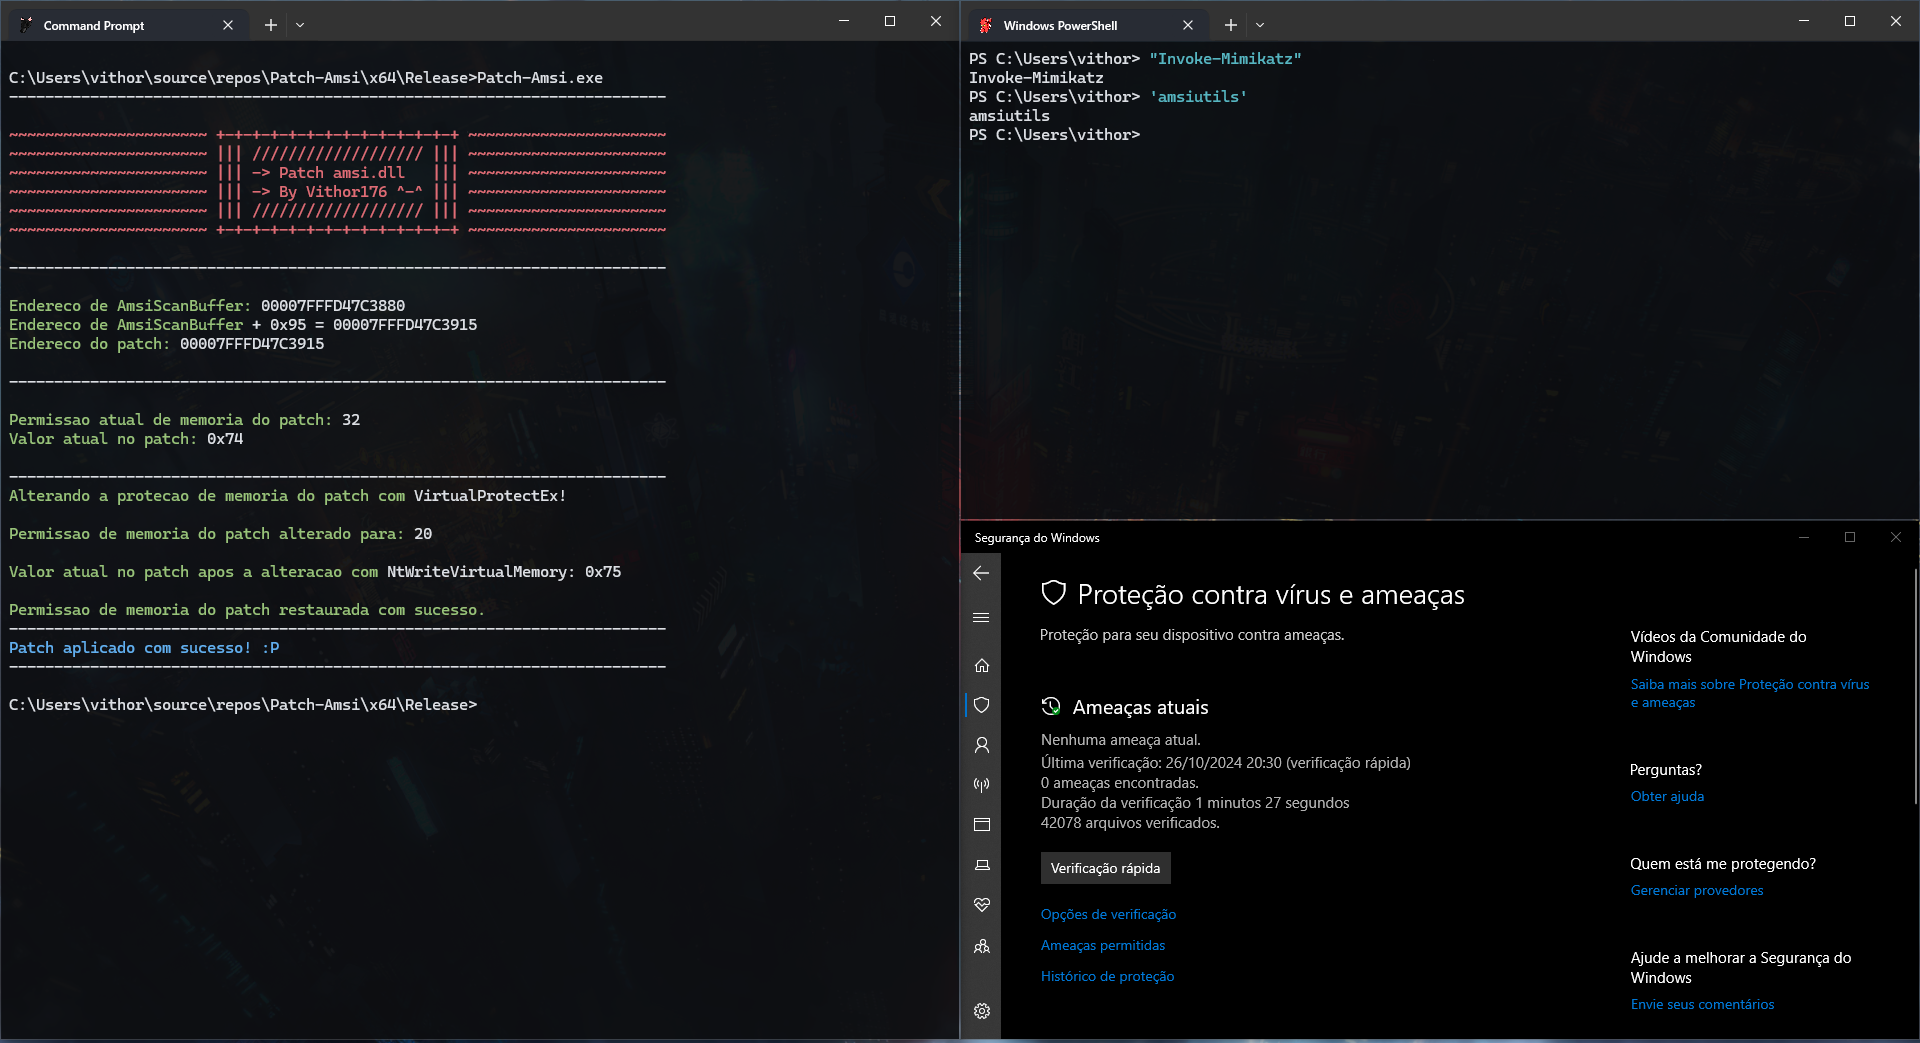Click the "Endereco do patch" address line

[166, 344]
